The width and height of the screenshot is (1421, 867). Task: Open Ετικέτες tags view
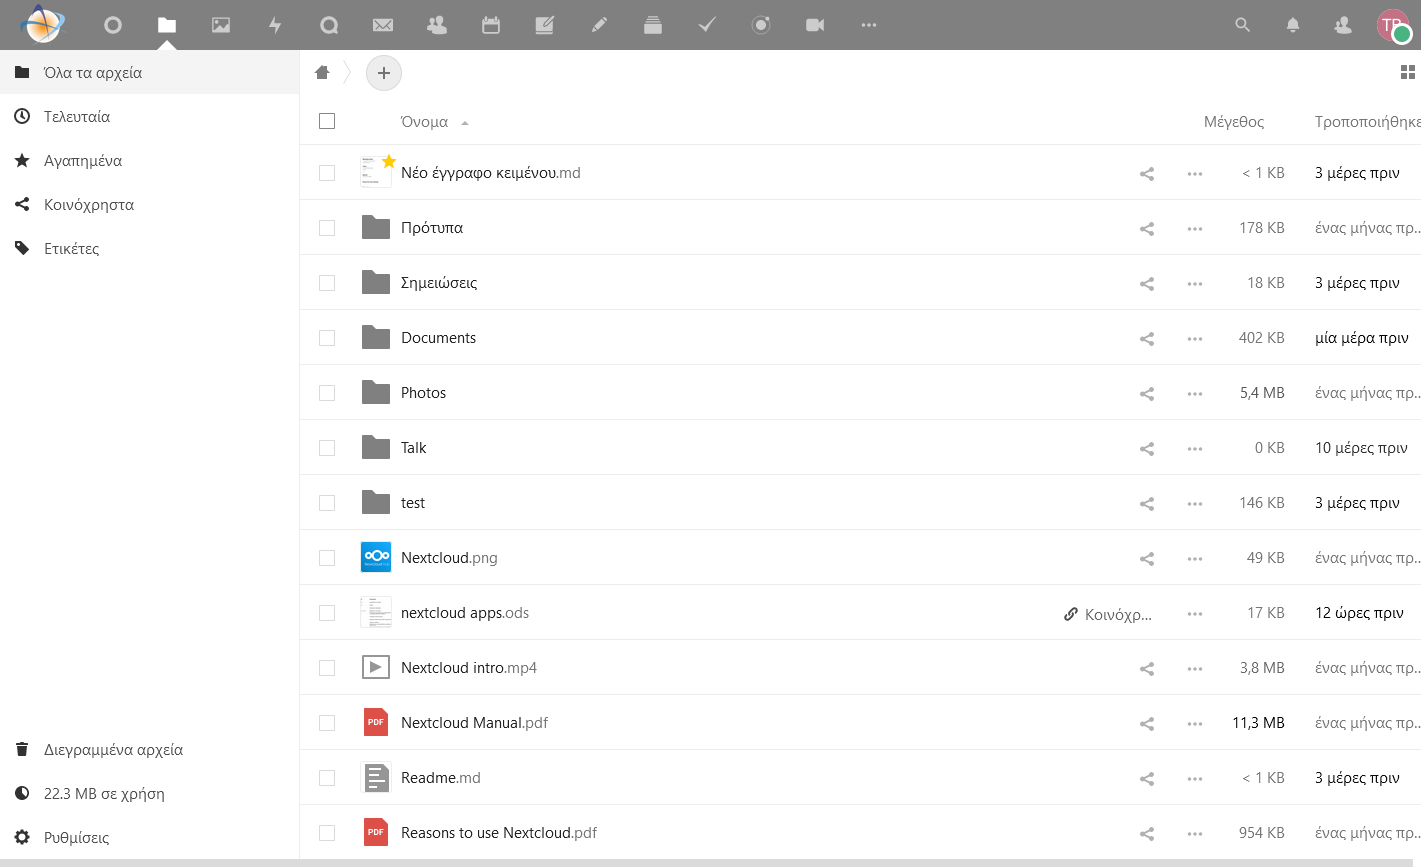click(x=150, y=248)
